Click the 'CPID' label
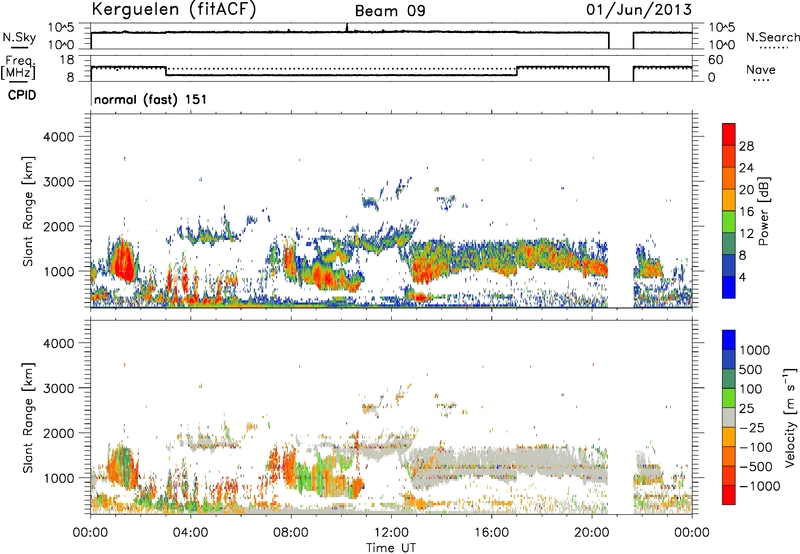 [x=22, y=95]
